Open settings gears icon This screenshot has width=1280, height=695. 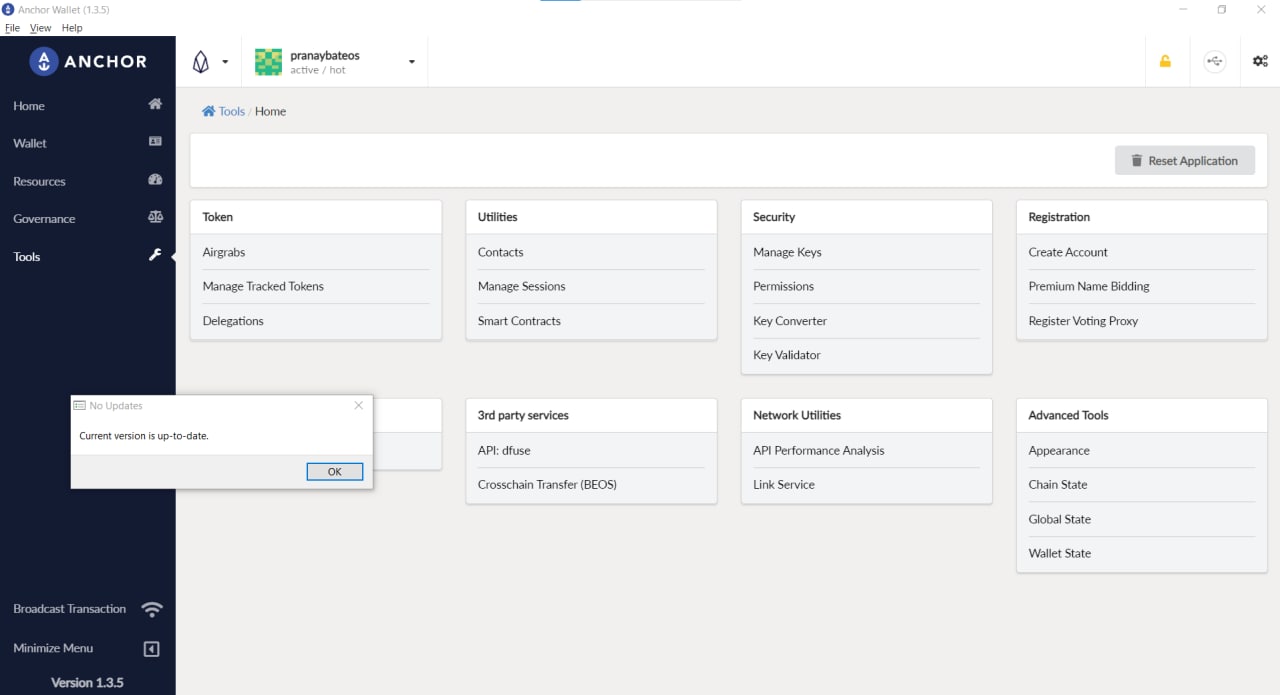(1260, 61)
